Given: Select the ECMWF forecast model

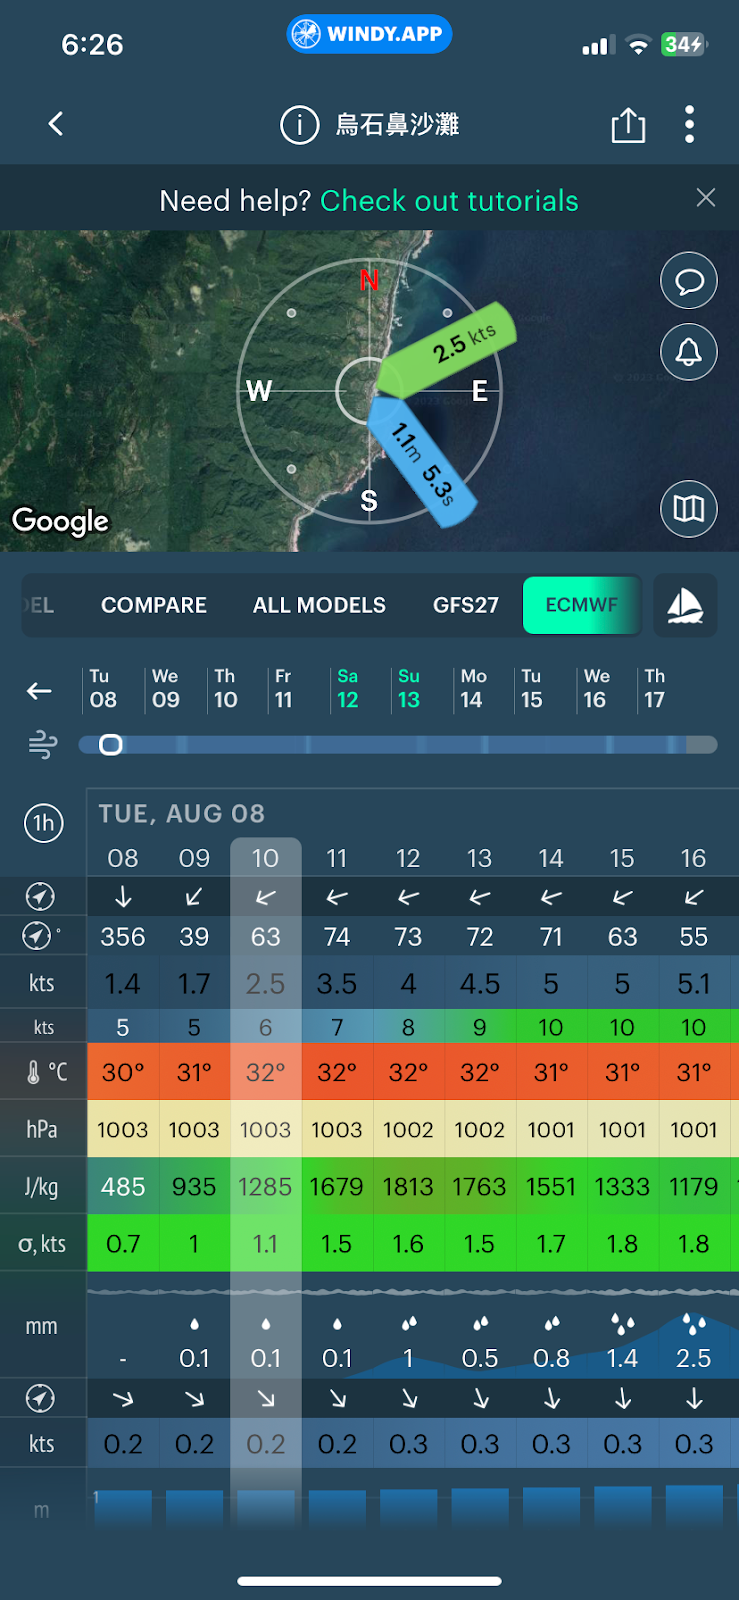Looking at the screenshot, I should coord(581,605).
